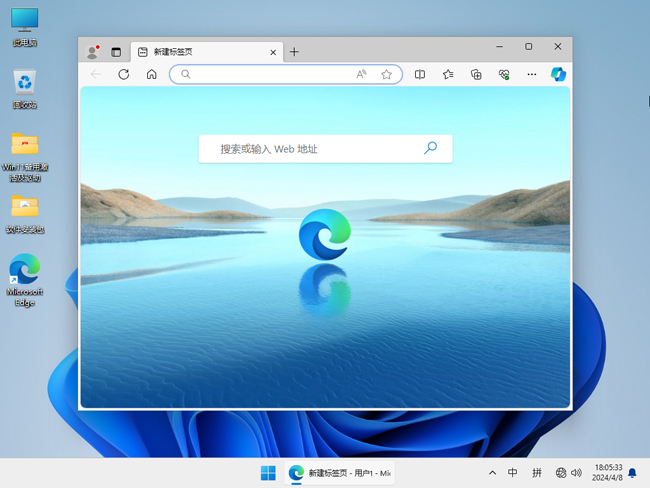Focus the address bar
Screen dimensions: 650x488
point(286,74)
